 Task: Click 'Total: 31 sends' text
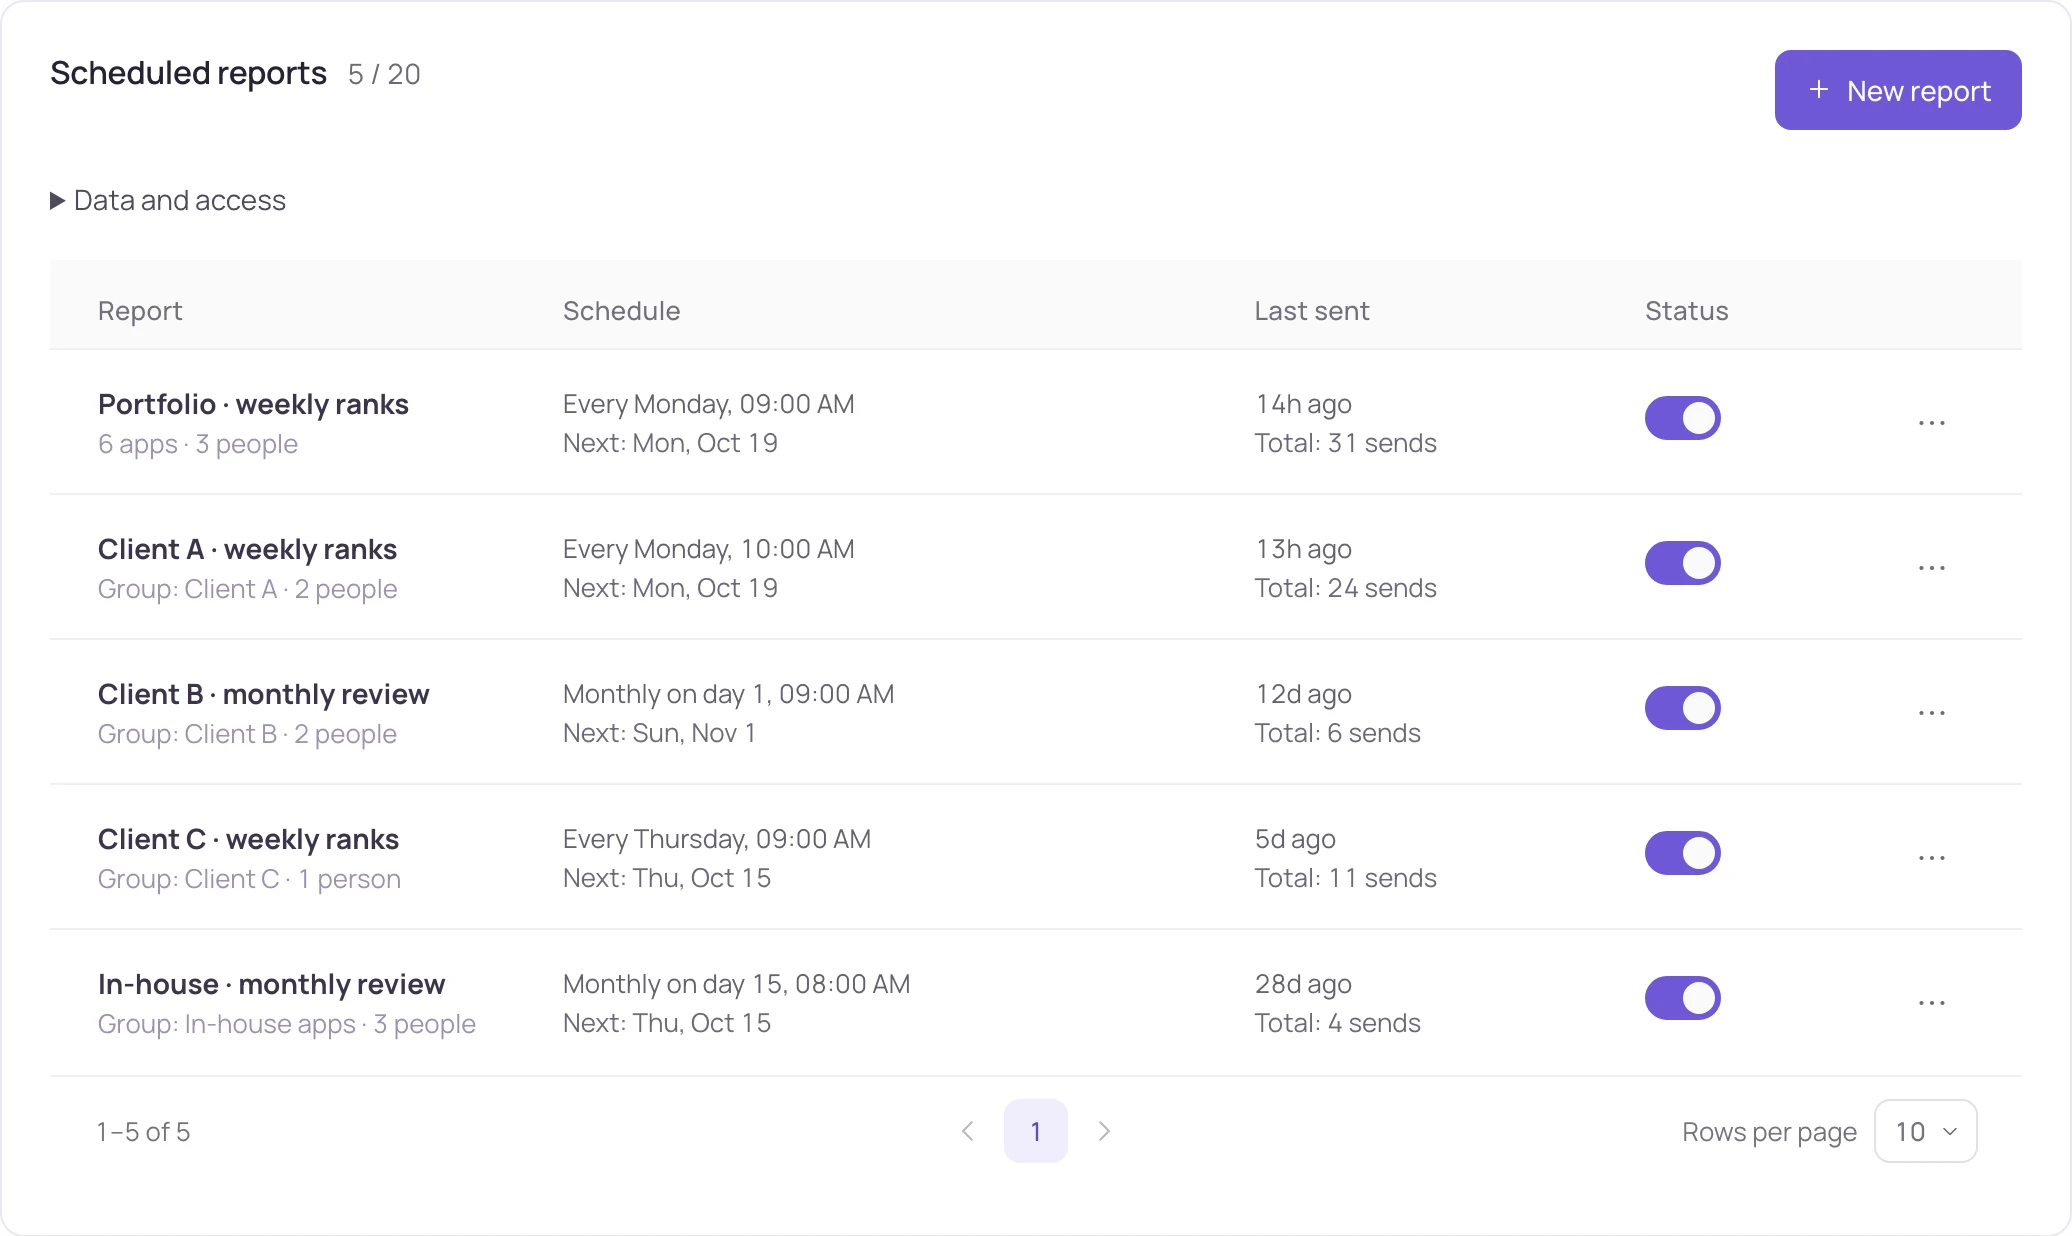click(x=1346, y=443)
